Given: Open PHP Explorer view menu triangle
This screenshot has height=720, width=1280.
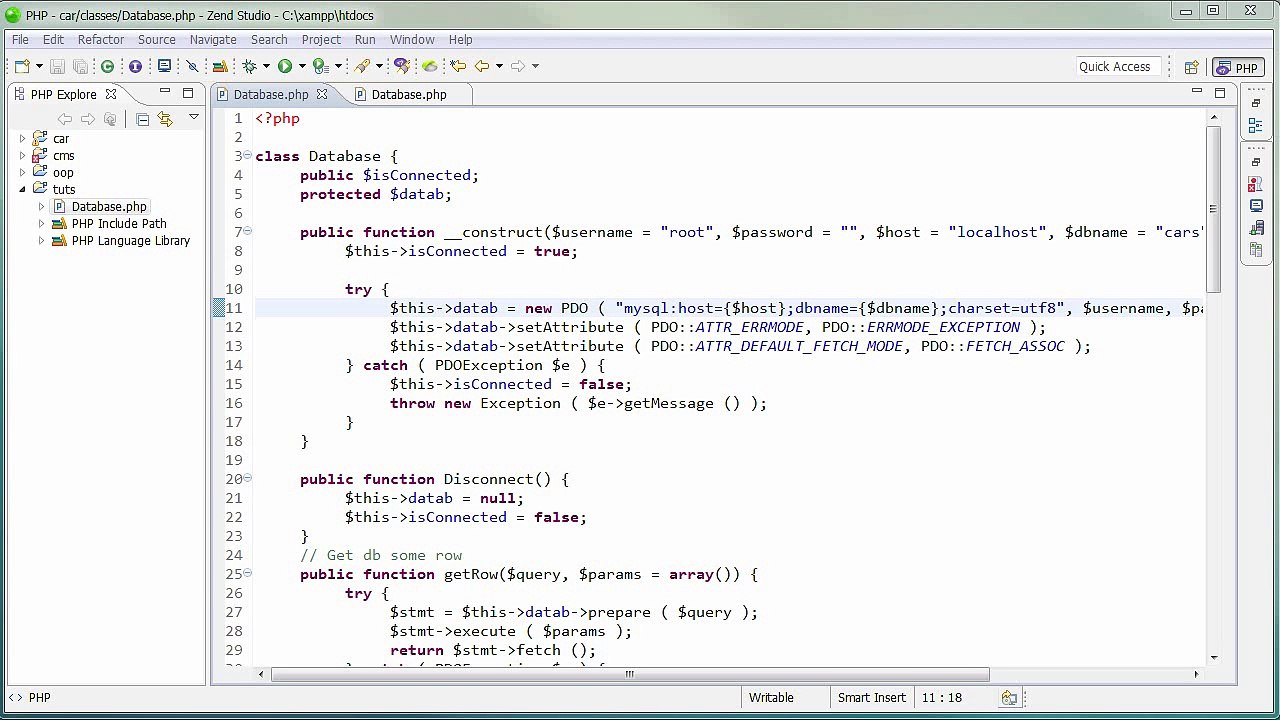Looking at the screenshot, I should pos(194,118).
